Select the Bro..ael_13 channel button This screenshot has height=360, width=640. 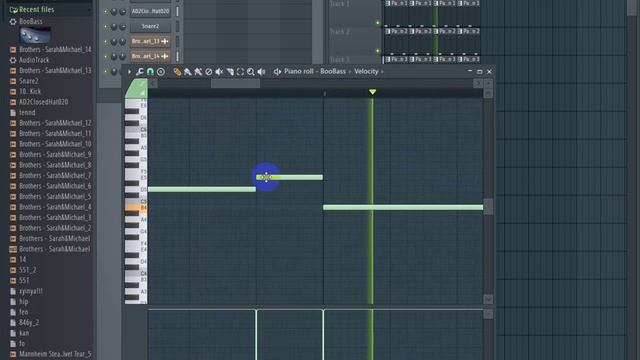150,41
